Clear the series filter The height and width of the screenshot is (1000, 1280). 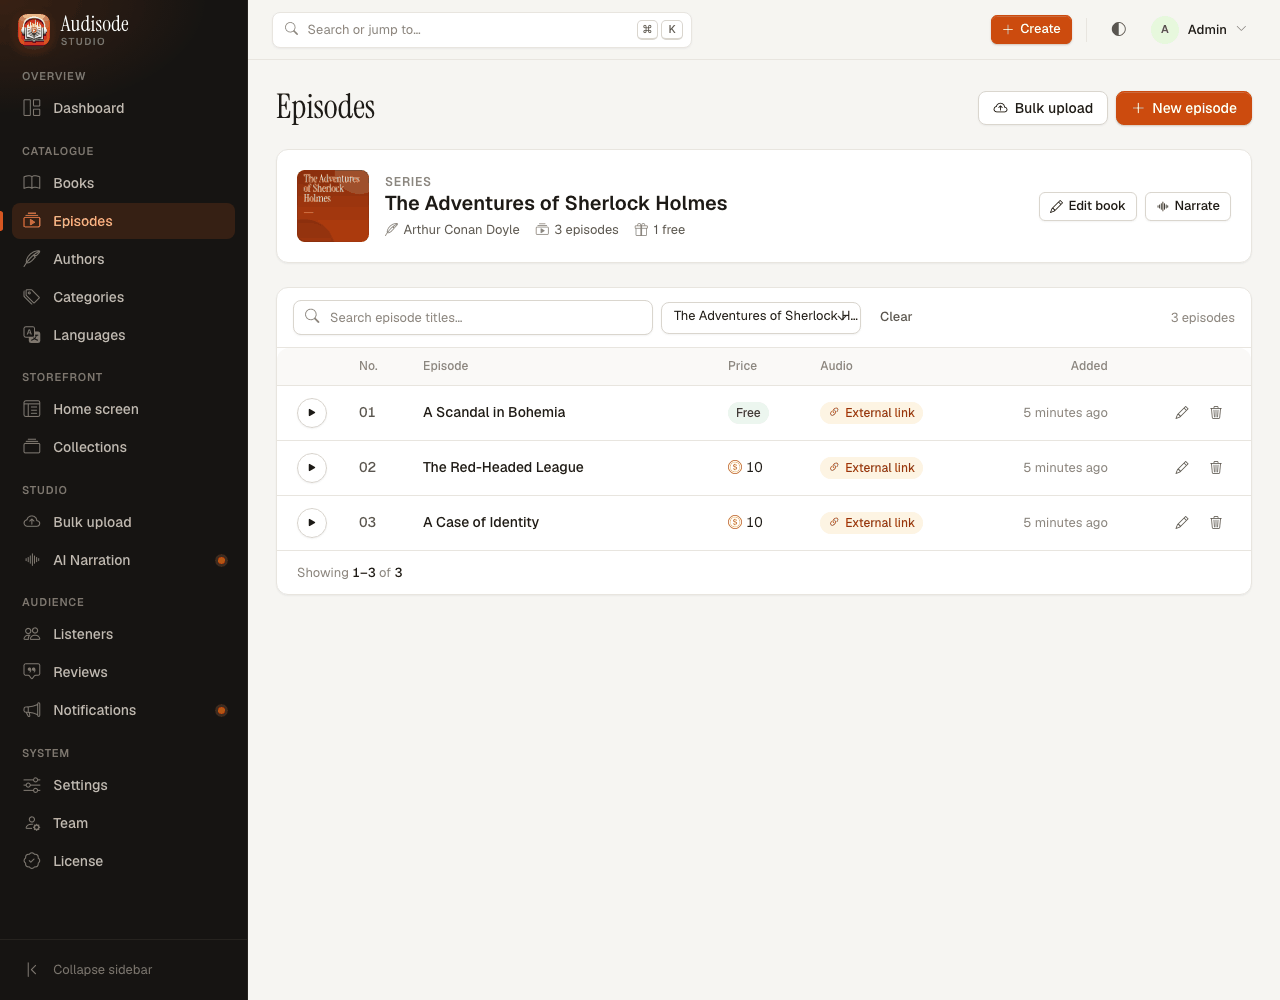[x=896, y=317]
